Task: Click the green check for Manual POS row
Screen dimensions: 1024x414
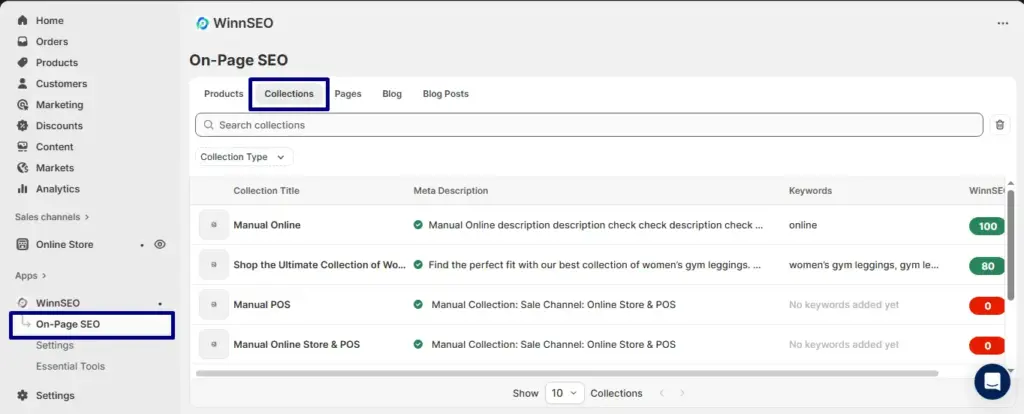Action: tap(418, 304)
